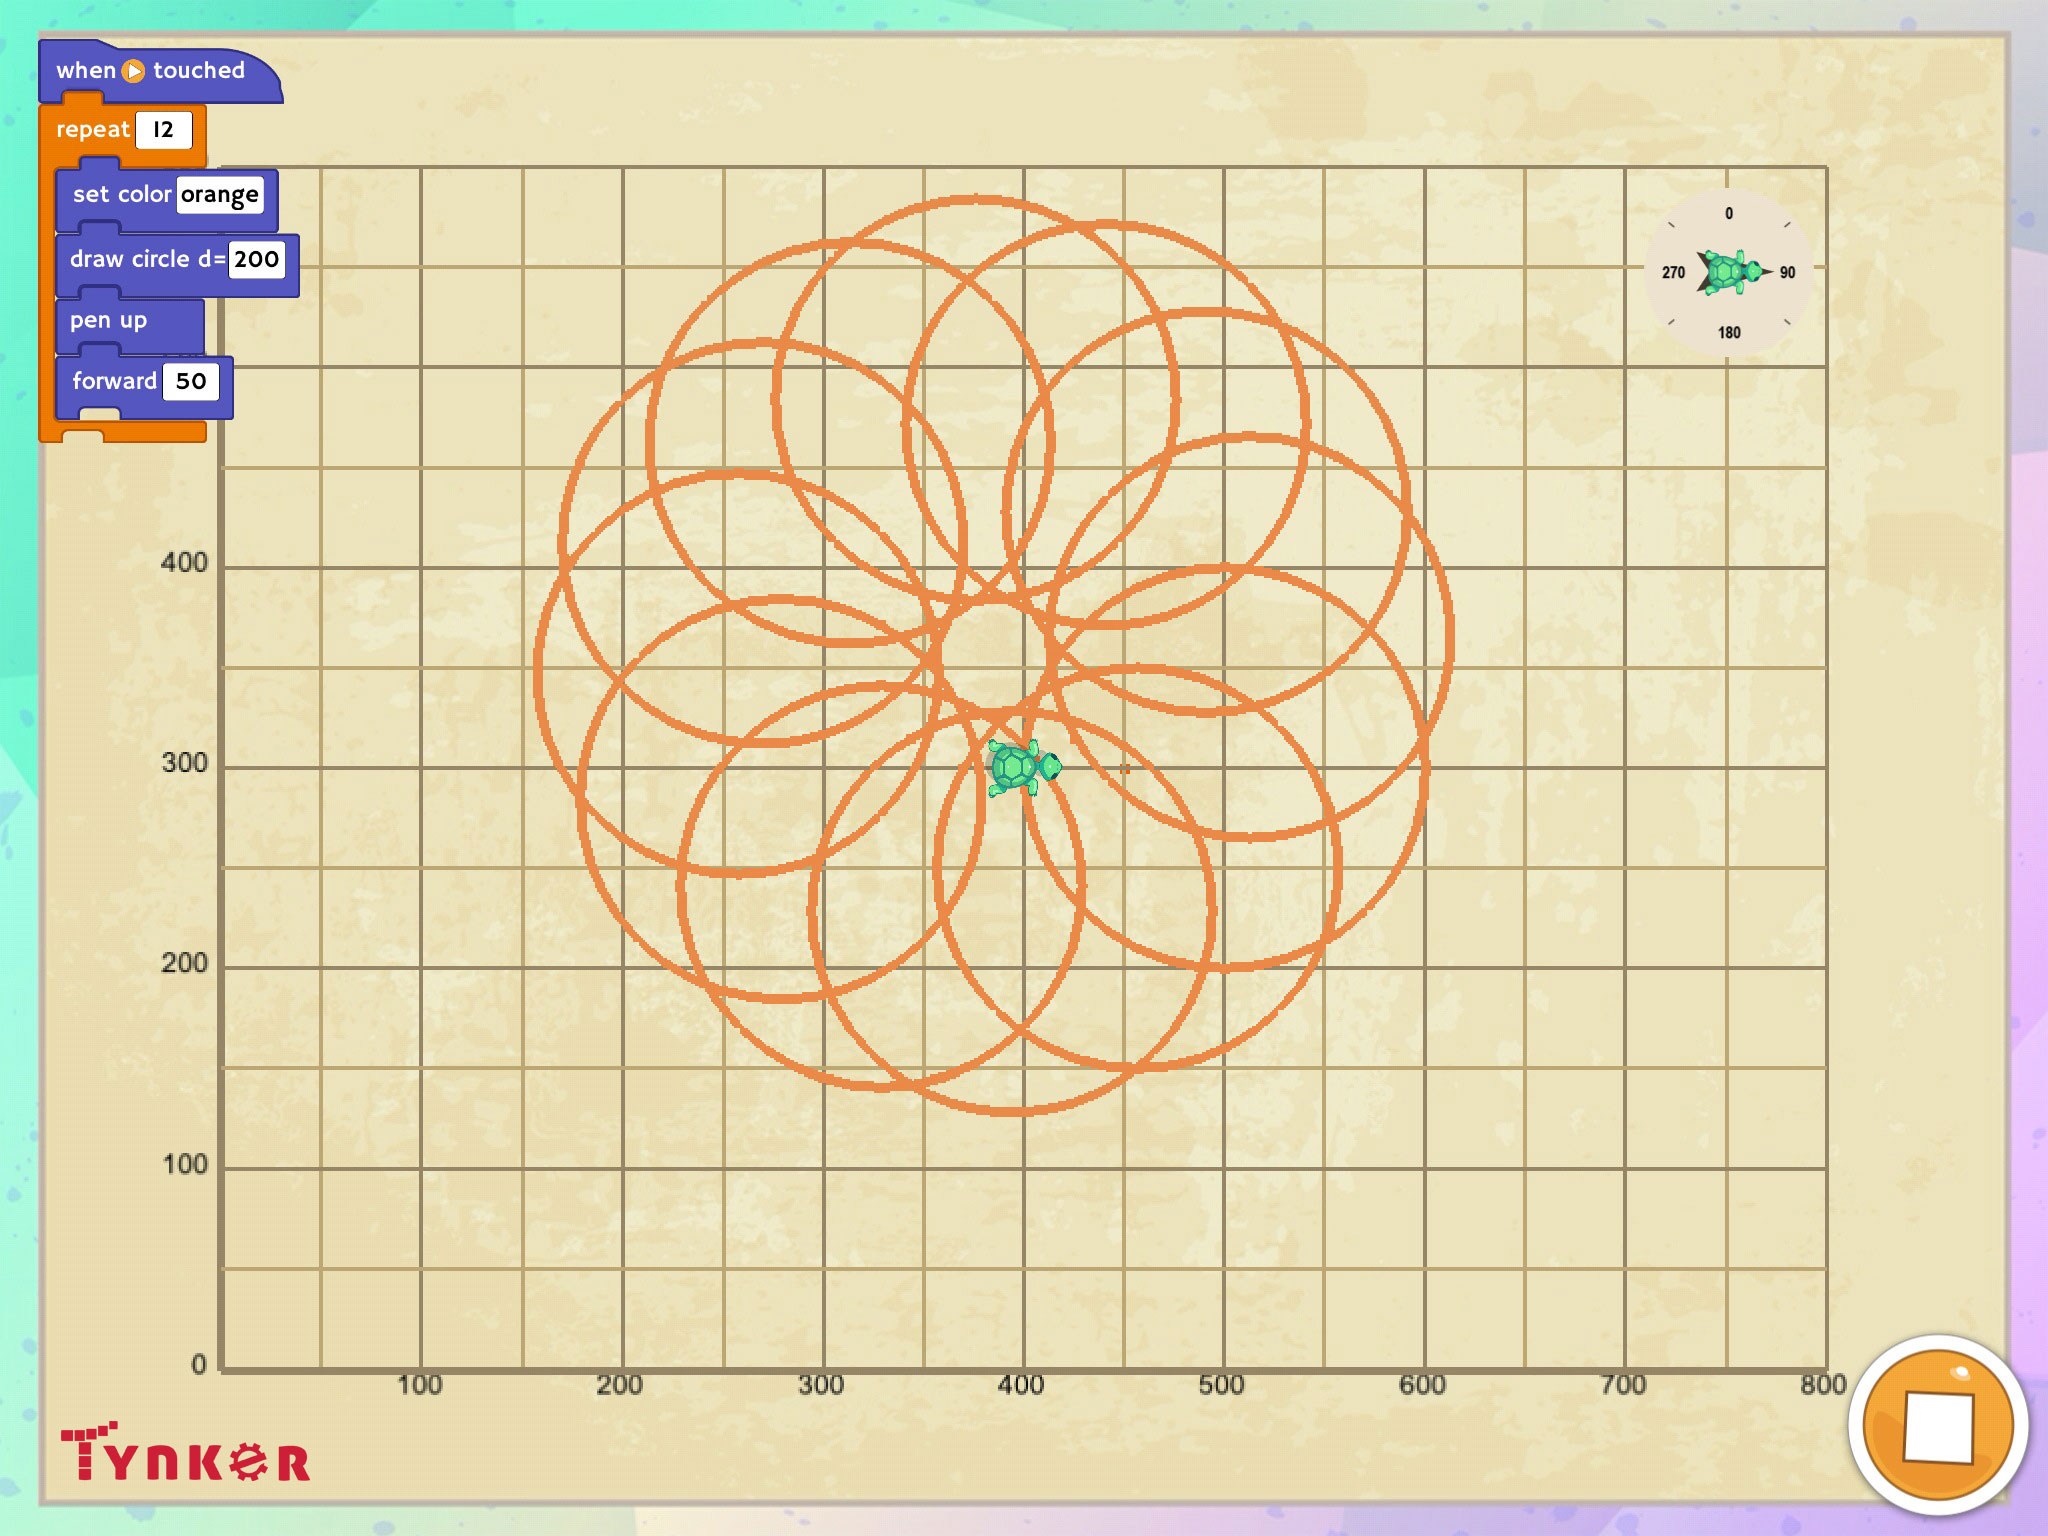Viewport: 2048px width, 1536px height.
Task: Edit the forward distance value 50
Action: pyautogui.click(x=190, y=381)
